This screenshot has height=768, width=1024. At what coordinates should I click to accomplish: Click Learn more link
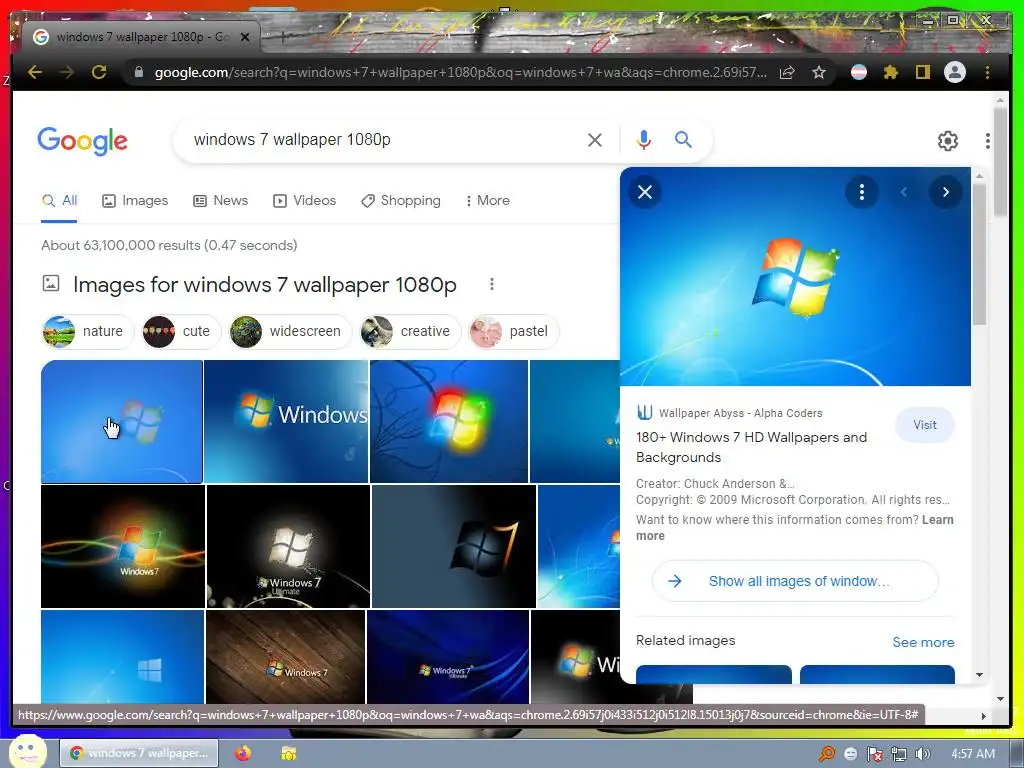[x=795, y=528]
